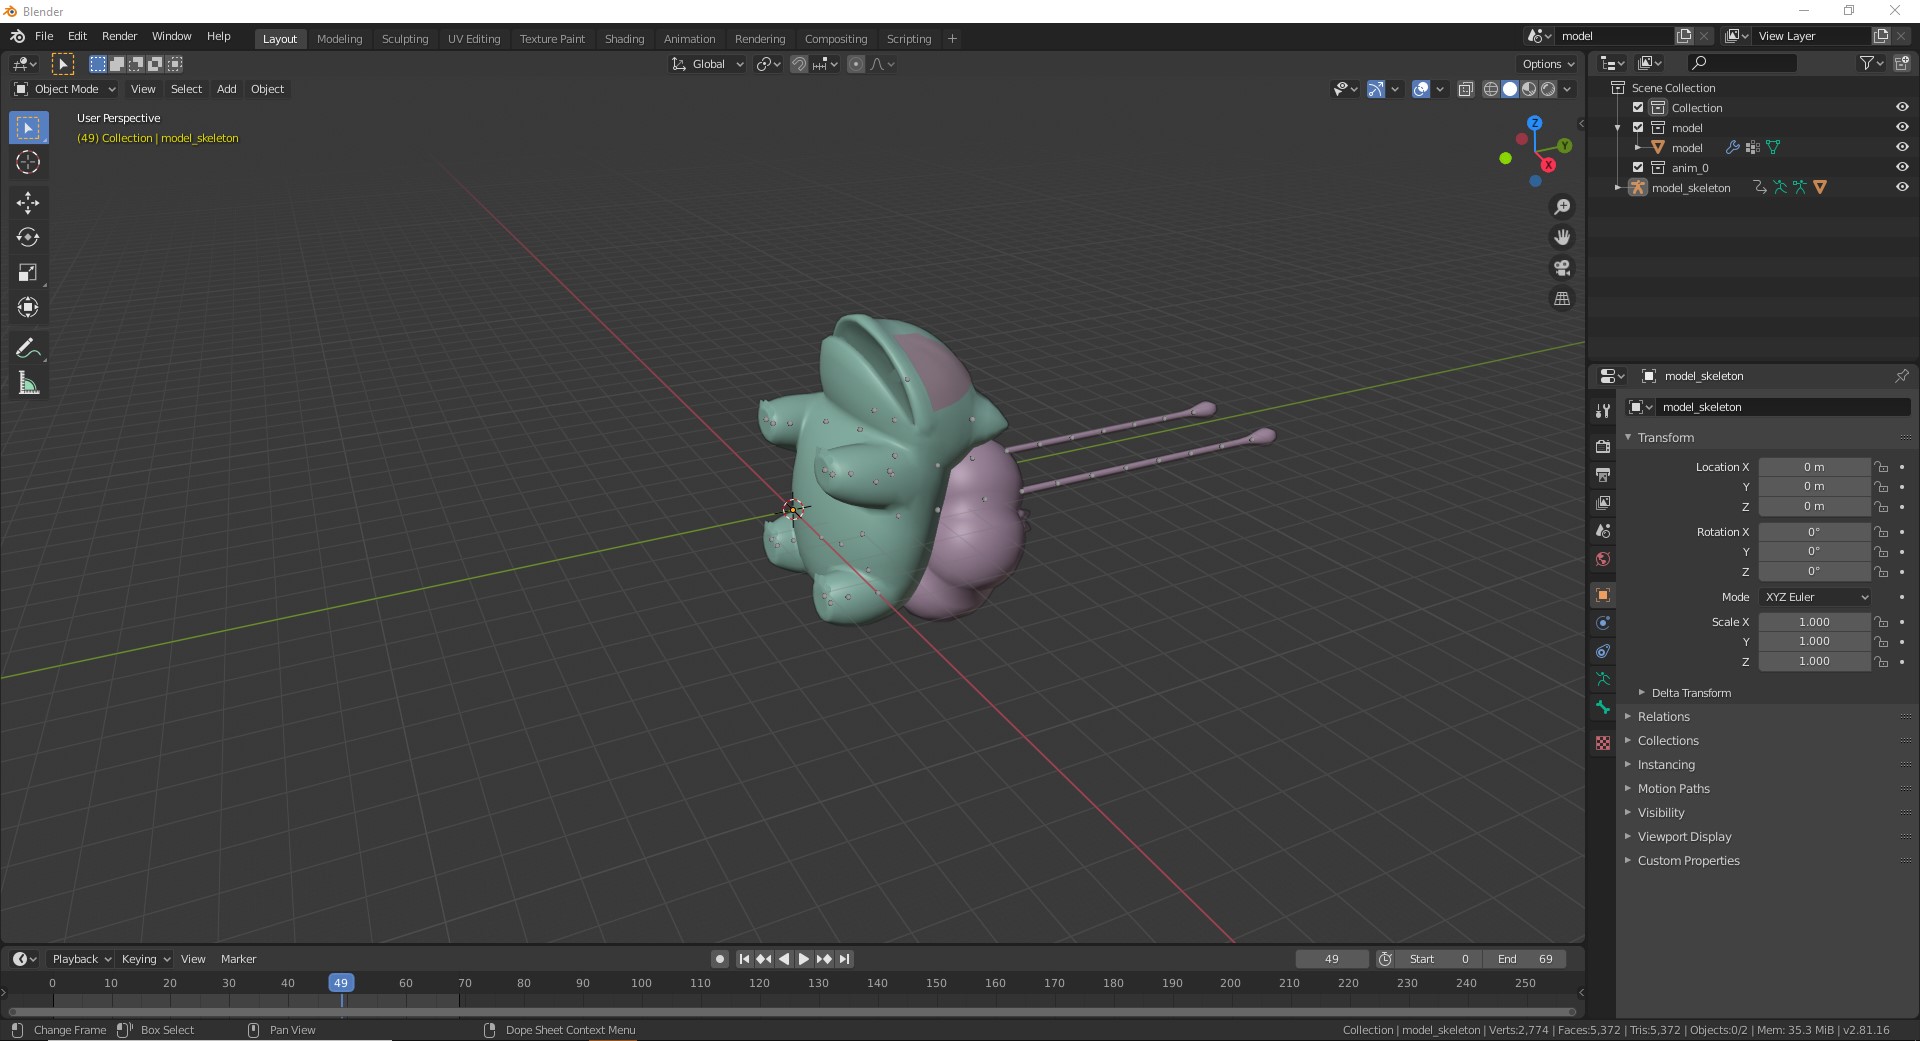Viewport: 1920px width, 1041px height.
Task: Switch viewport shading to rendered
Action: click(1548, 90)
